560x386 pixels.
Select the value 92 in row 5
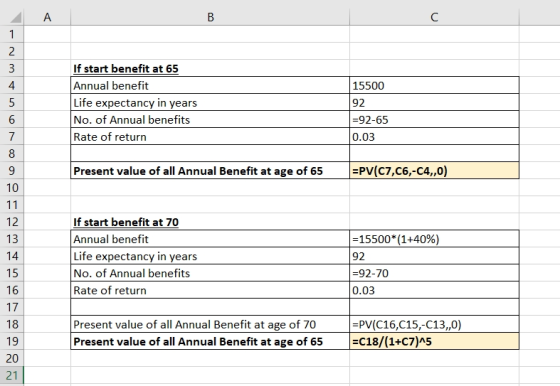pyautogui.click(x=434, y=102)
